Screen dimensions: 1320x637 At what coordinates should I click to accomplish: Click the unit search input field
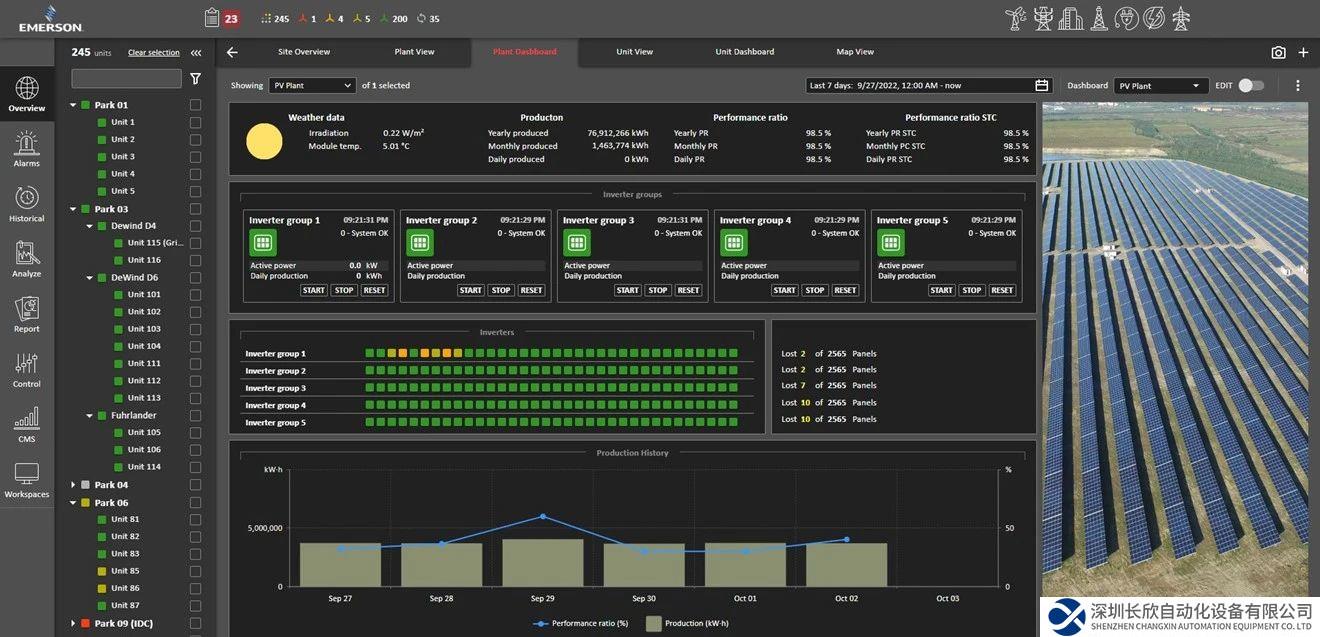[126, 79]
